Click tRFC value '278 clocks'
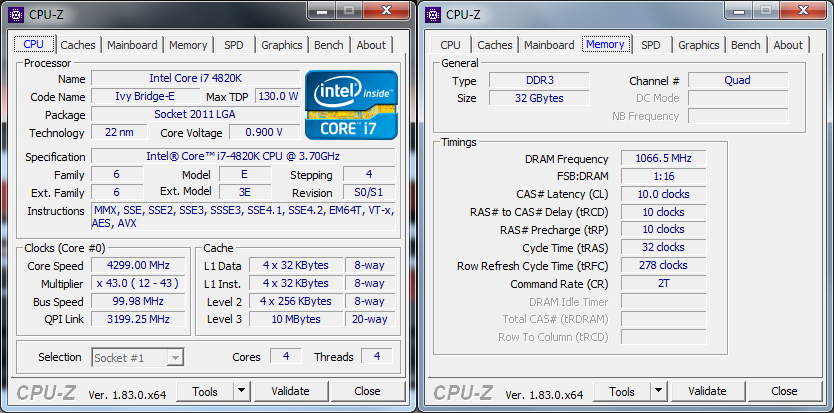The height and width of the screenshot is (413, 834). point(663,265)
